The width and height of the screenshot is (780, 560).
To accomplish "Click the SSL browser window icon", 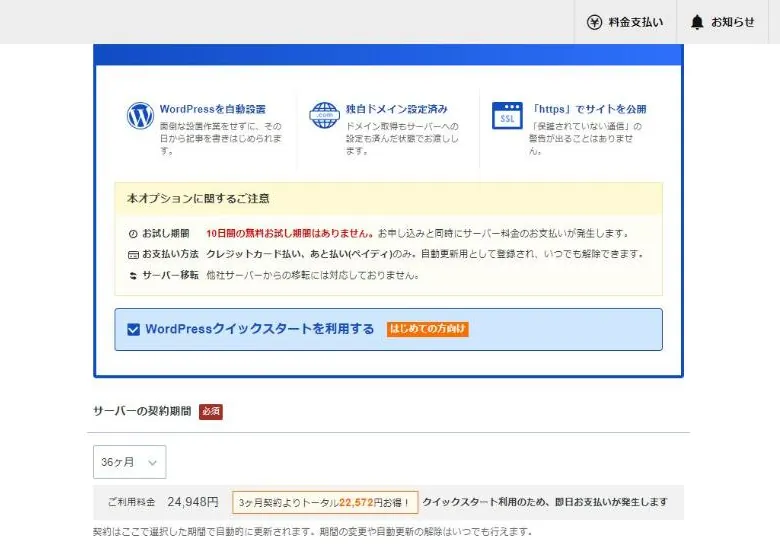I will coord(507,115).
